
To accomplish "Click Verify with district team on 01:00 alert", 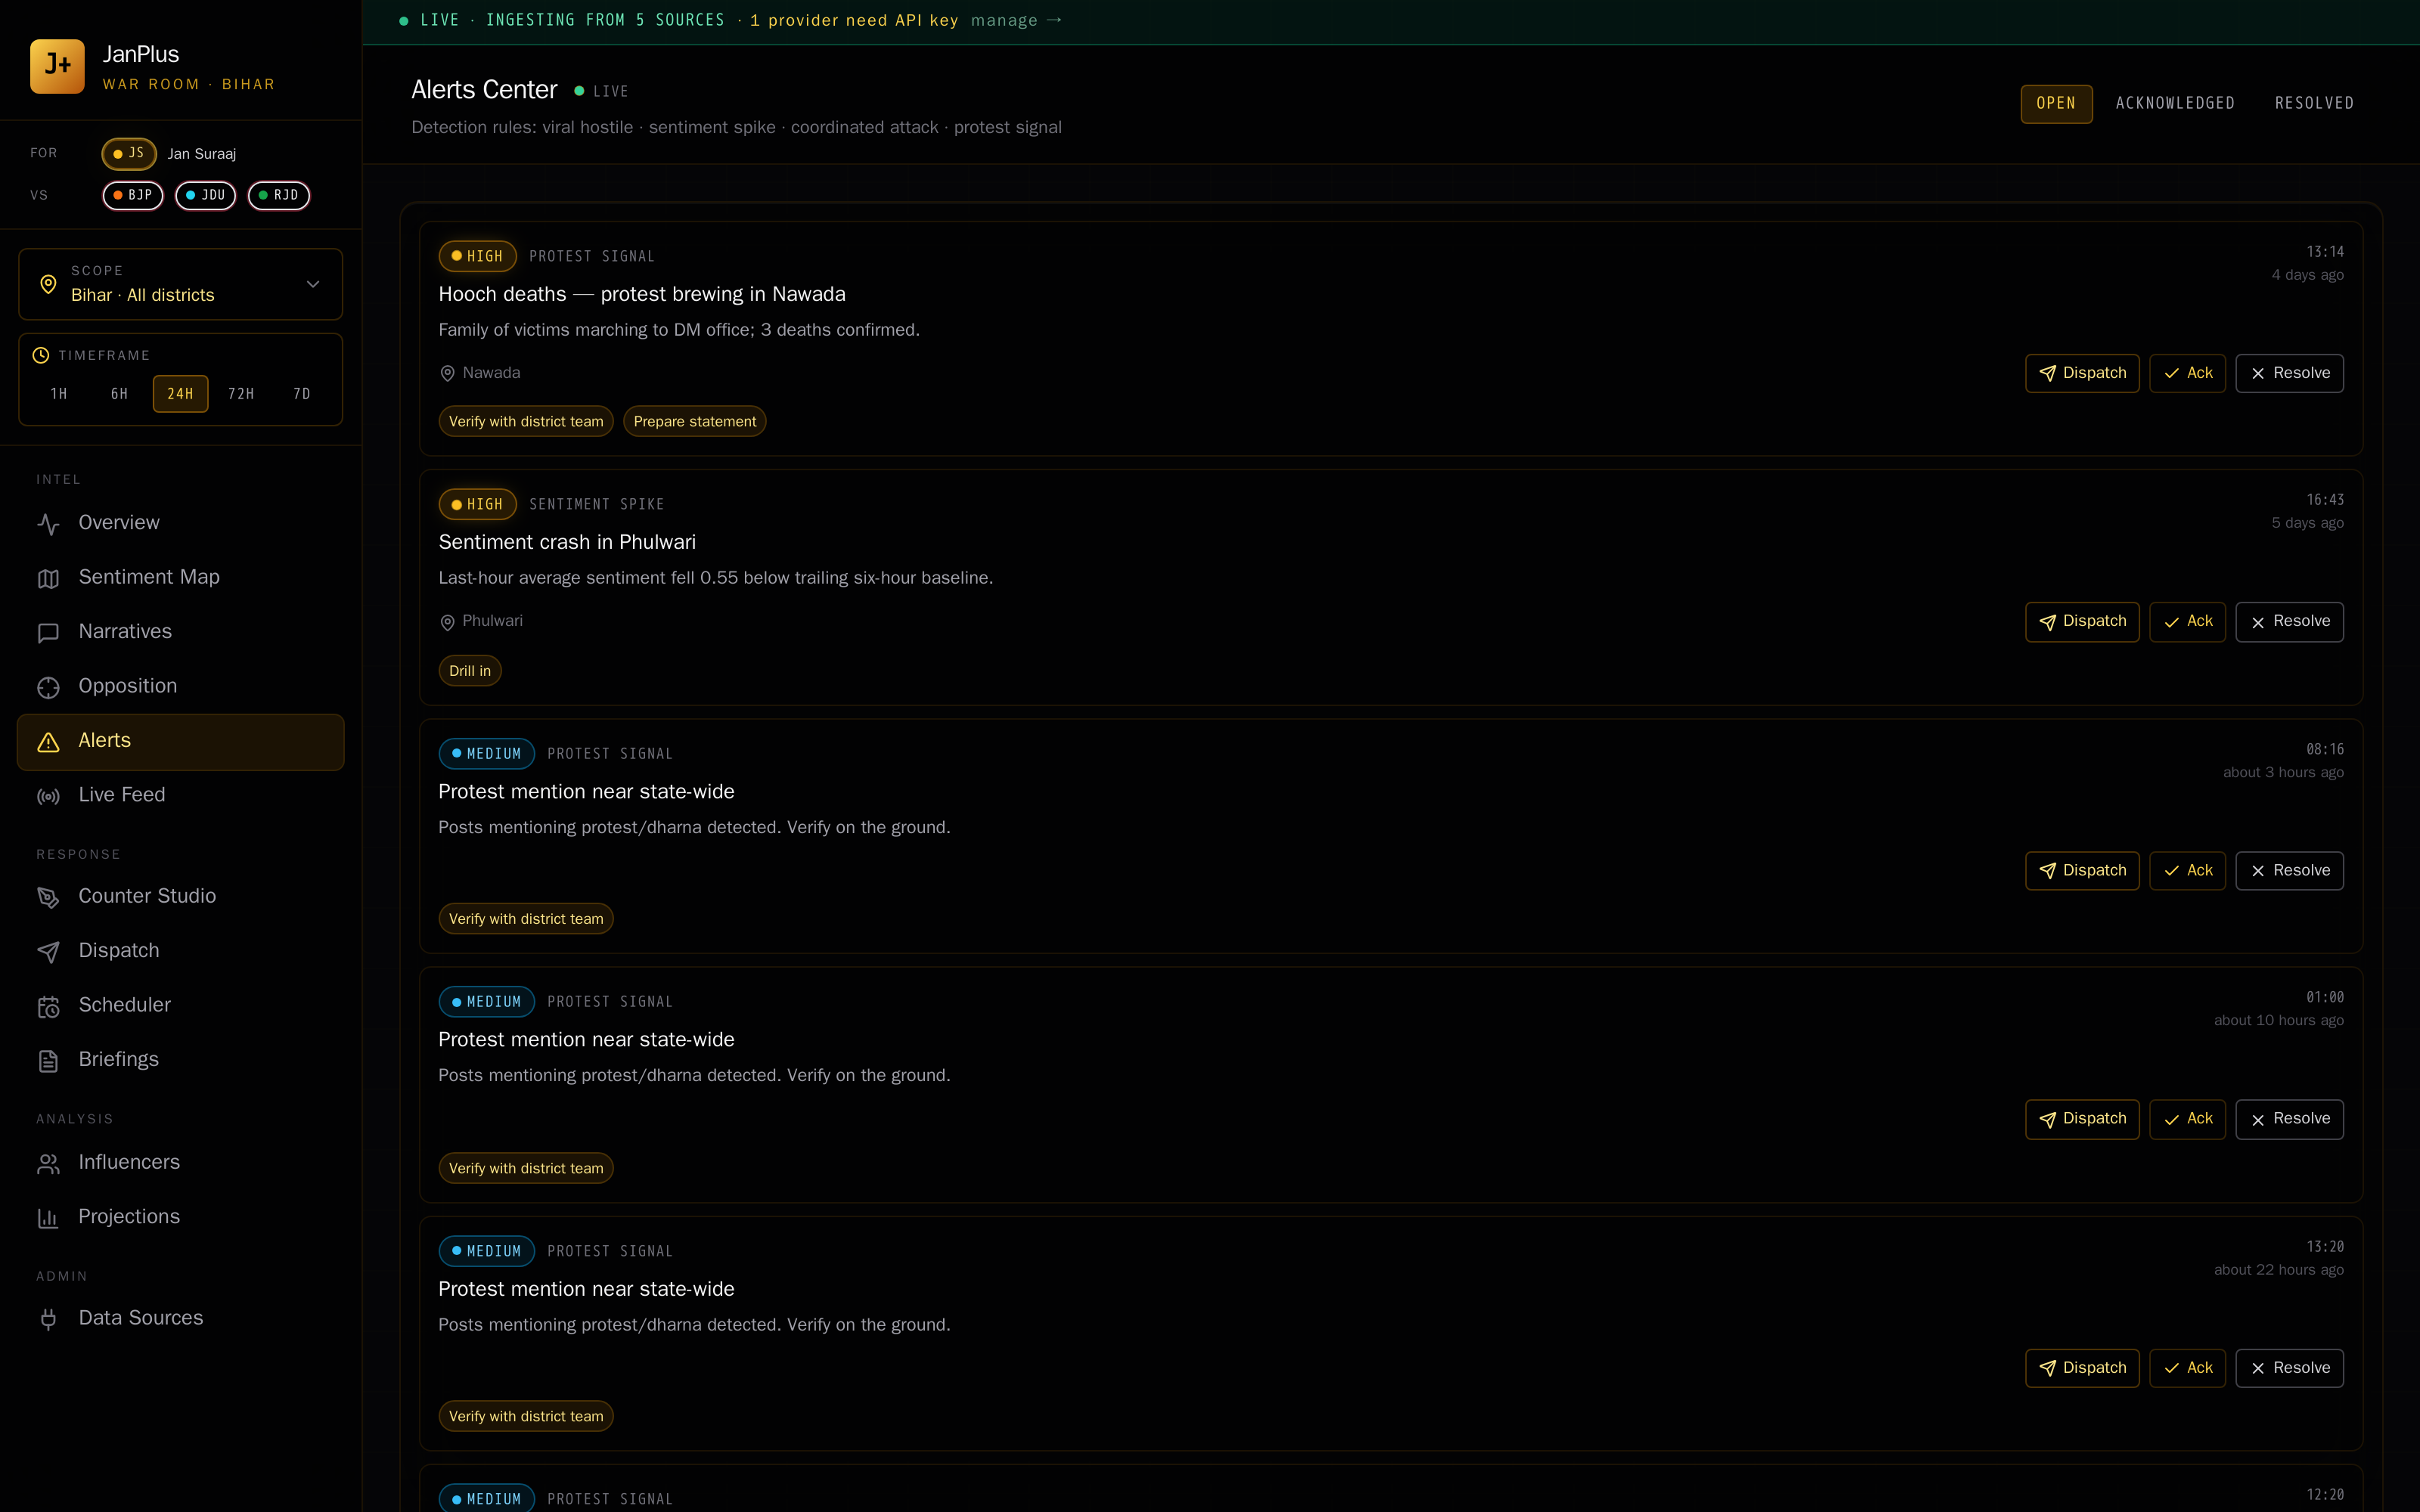I will point(526,1168).
